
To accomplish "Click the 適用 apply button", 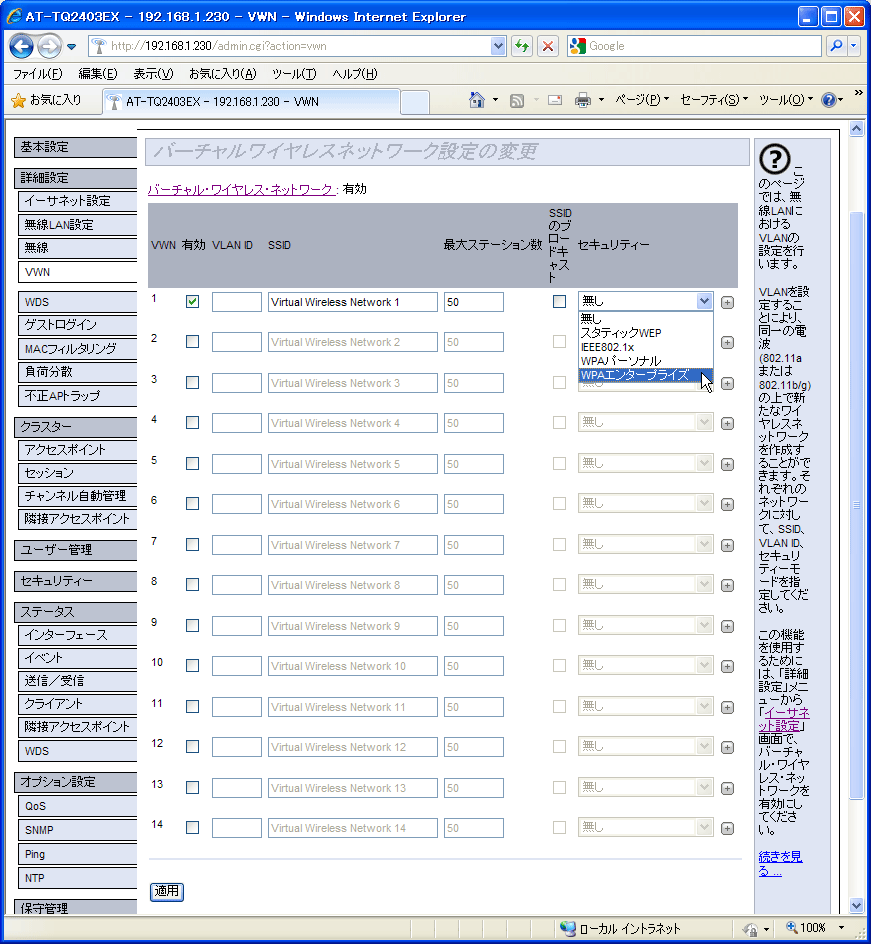I will pos(167,891).
